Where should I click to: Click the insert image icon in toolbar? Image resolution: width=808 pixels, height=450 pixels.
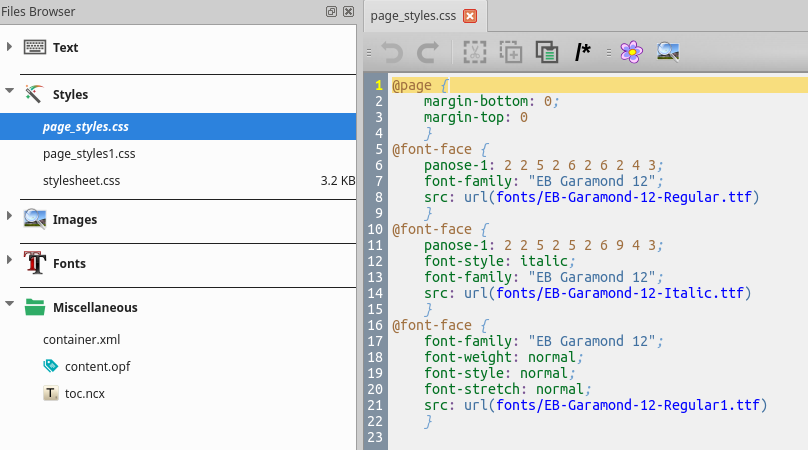669,52
